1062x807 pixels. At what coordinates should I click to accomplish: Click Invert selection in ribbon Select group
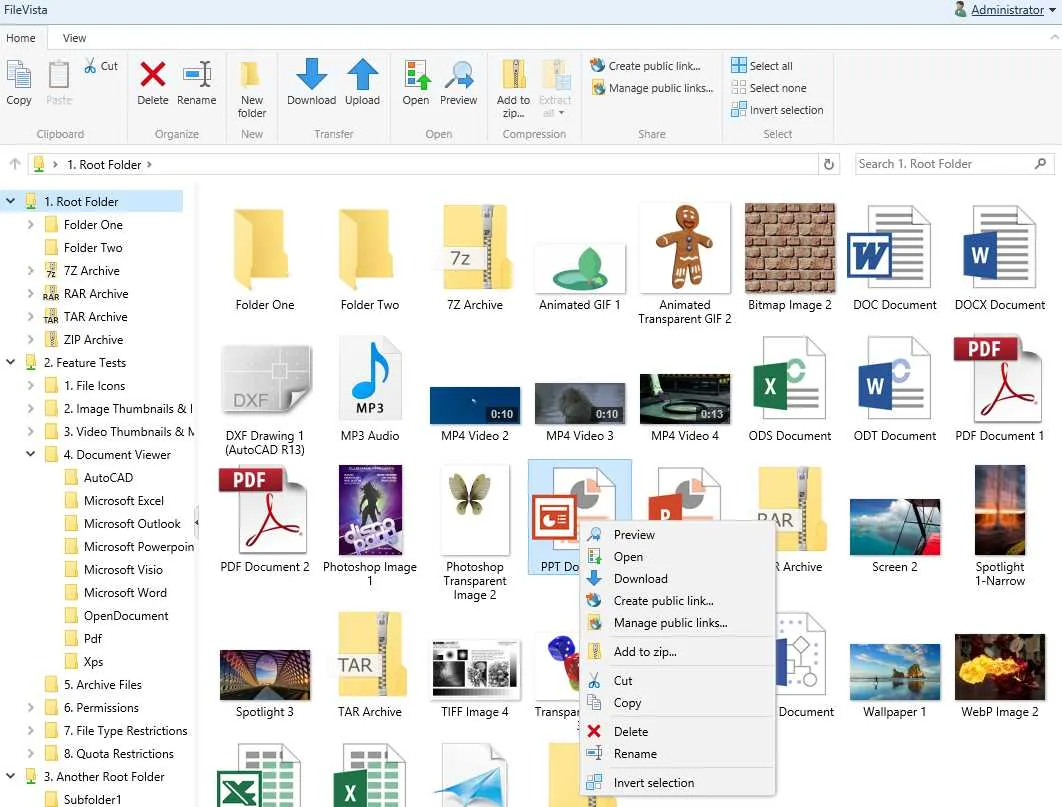[x=778, y=110]
